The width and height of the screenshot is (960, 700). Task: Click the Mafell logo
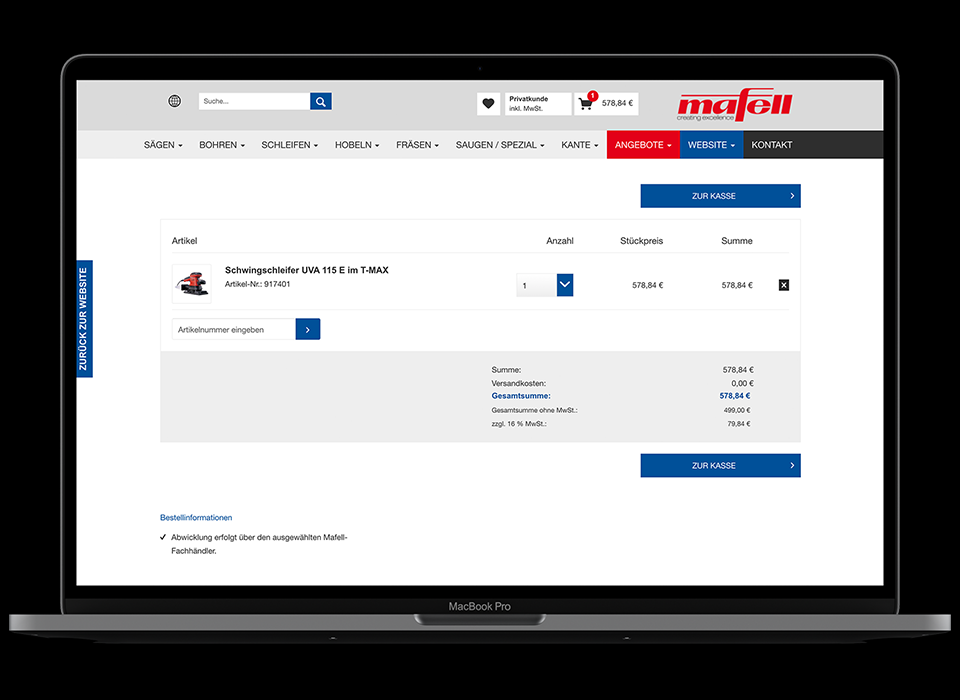click(735, 105)
